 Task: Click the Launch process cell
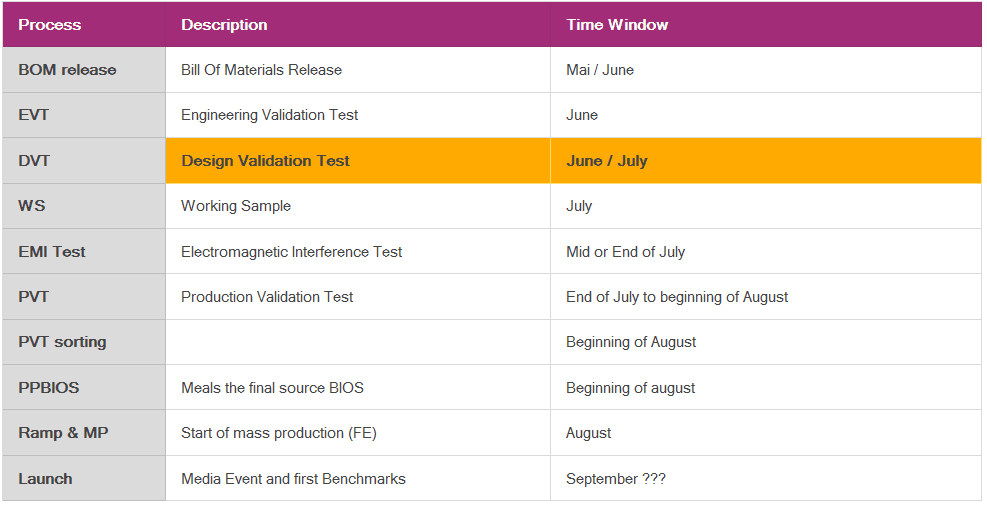[x=45, y=479]
